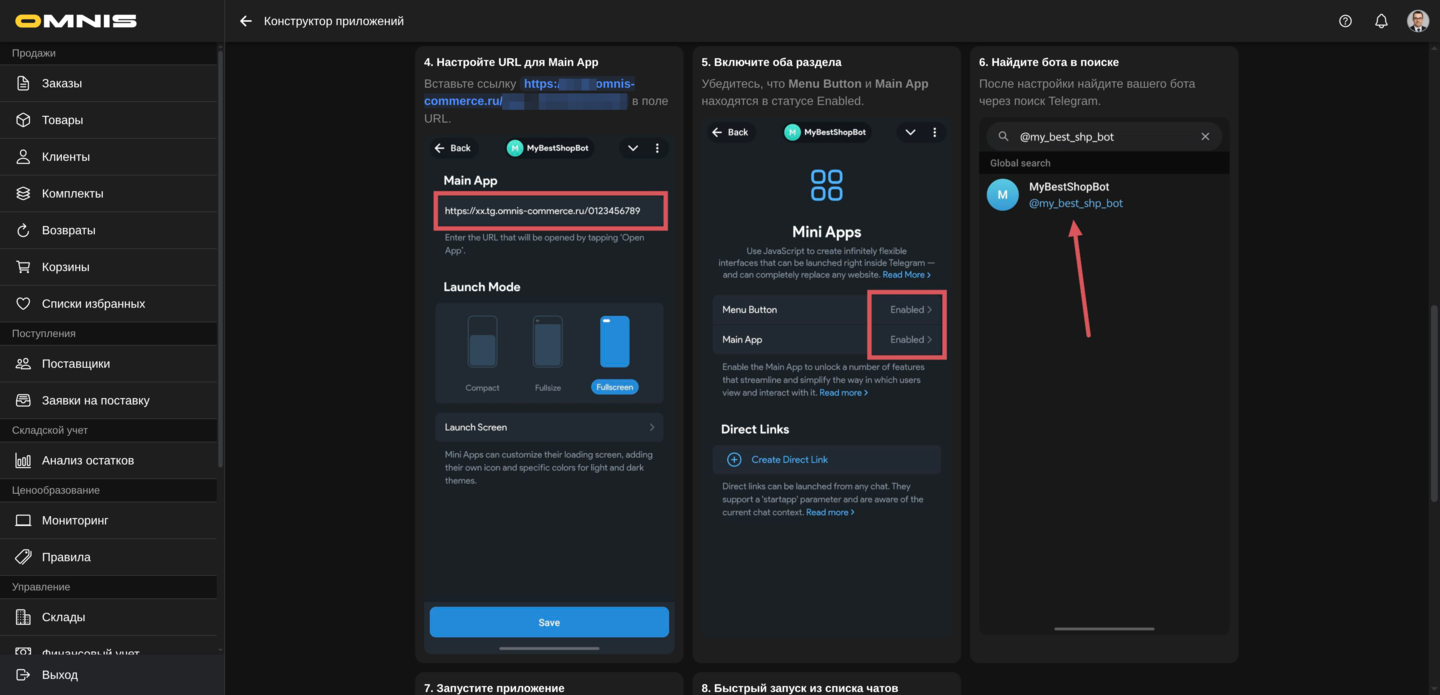The height and width of the screenshot is (695, 1440).
Task: Open the user profile avatar
Action: [x=1417, y=21]
